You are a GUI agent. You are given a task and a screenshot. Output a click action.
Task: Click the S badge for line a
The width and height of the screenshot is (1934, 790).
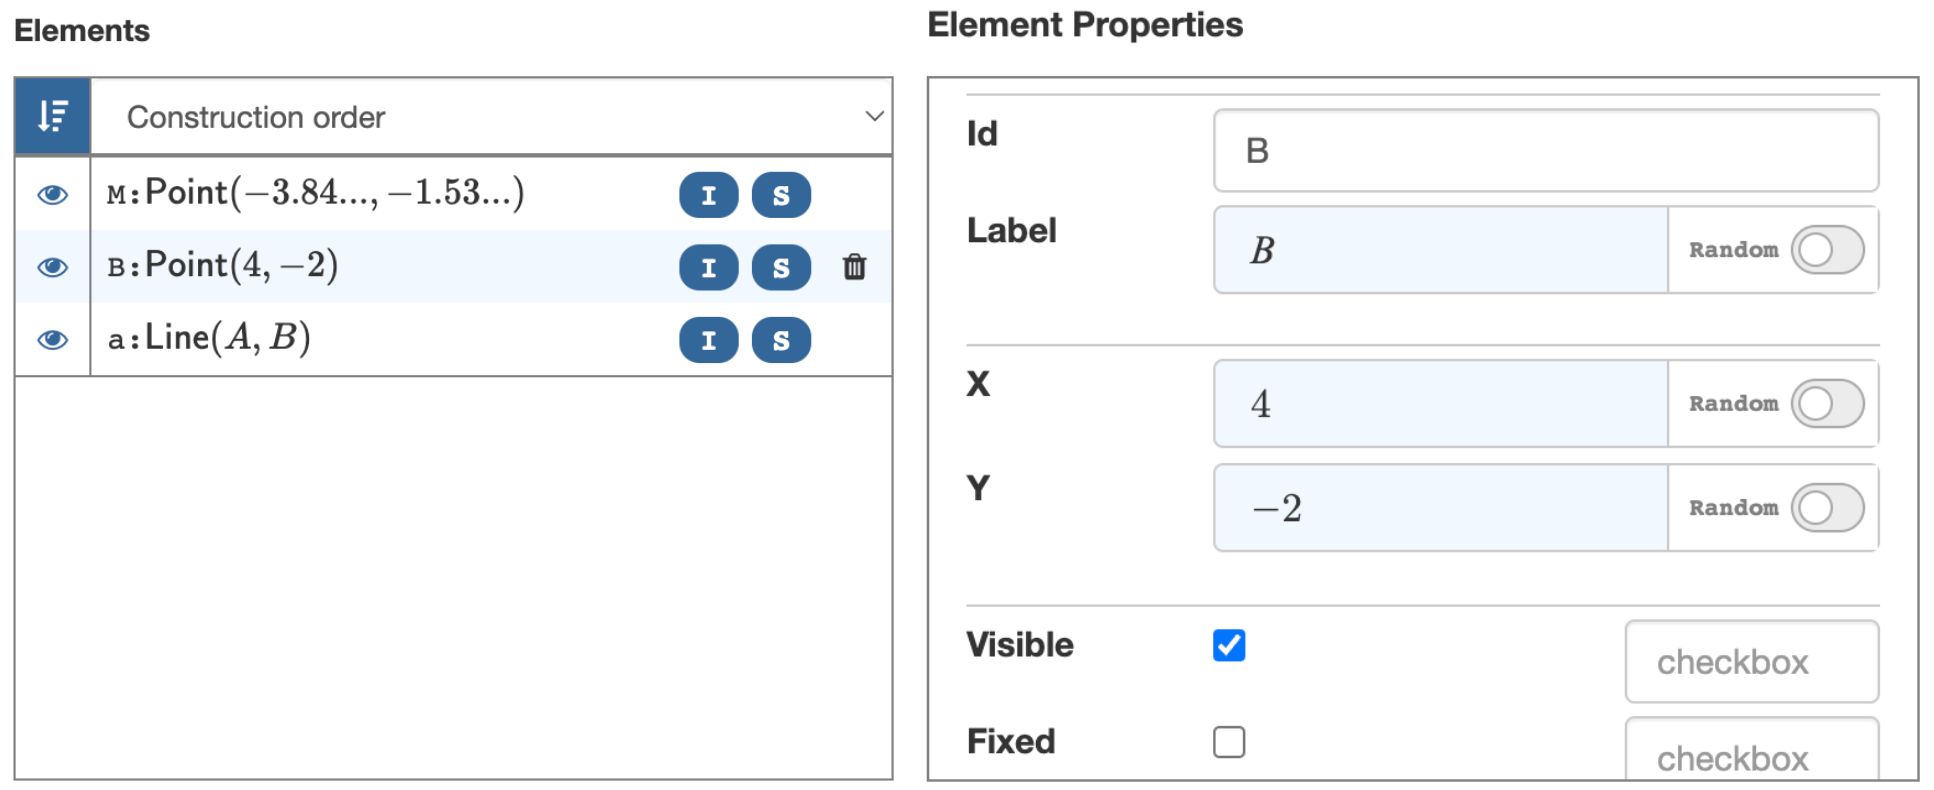781,340
